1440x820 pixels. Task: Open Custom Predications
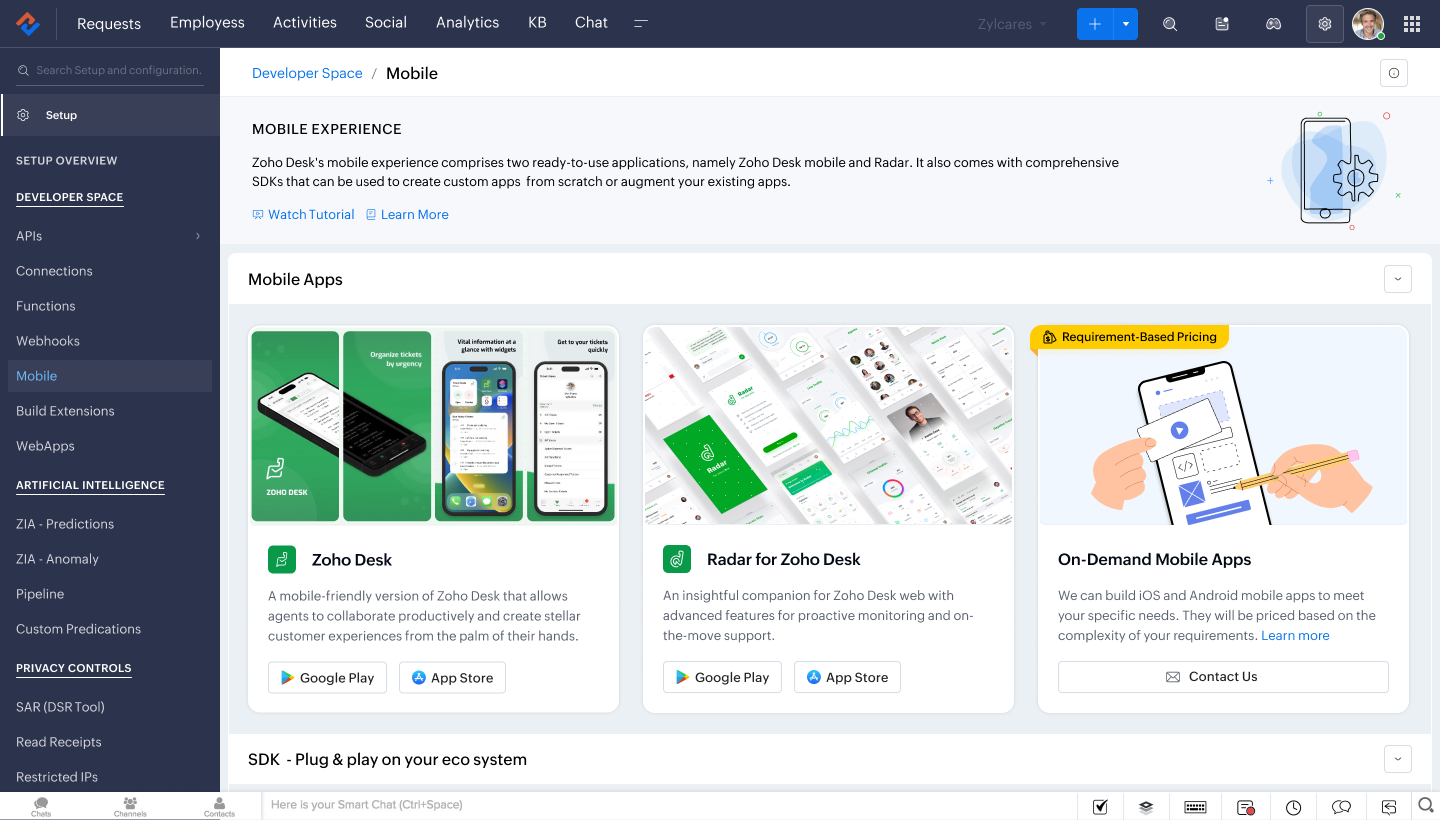click(x=78, y=629)
